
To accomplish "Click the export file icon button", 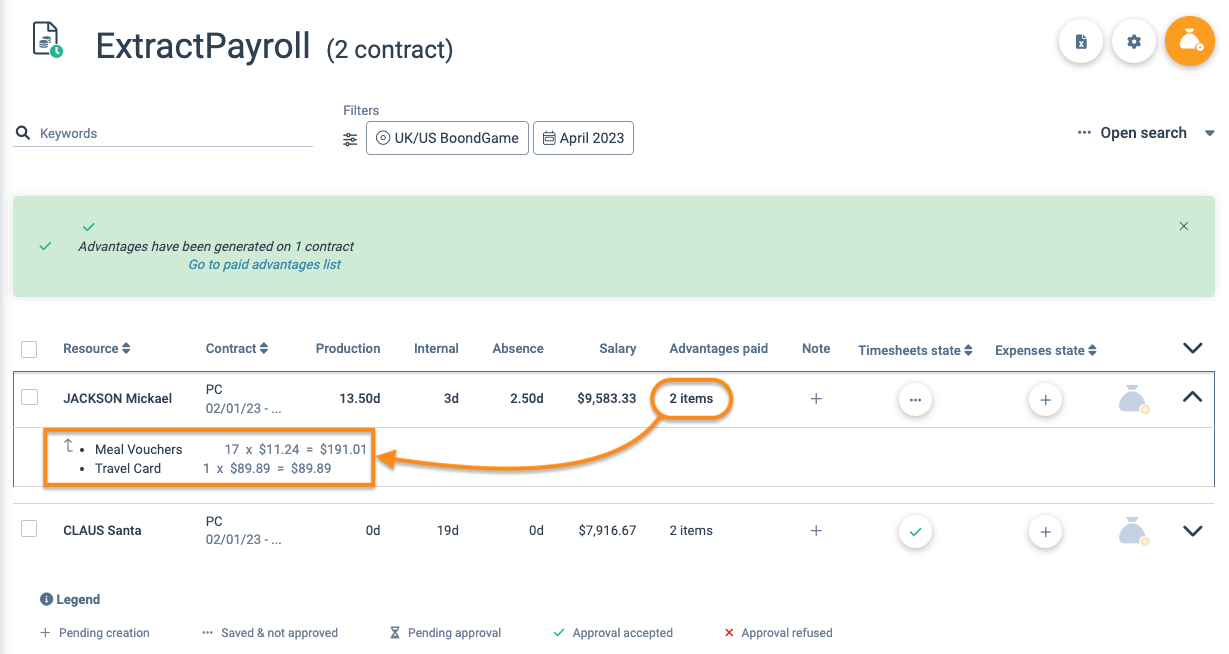I will [1080, 42].
